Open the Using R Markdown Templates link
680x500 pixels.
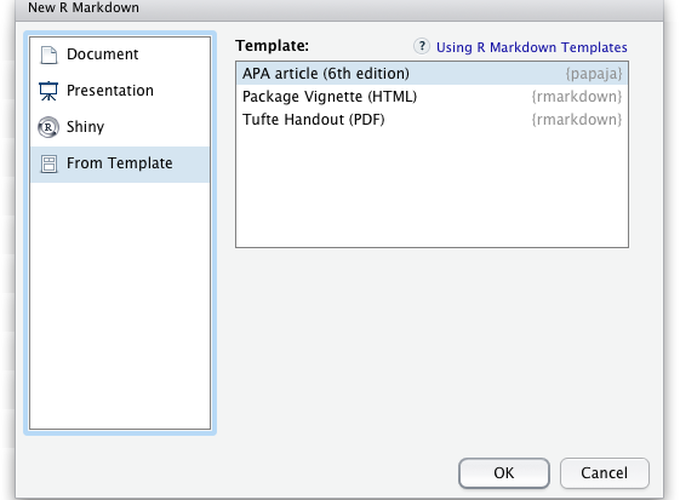(x=532, y=47)
